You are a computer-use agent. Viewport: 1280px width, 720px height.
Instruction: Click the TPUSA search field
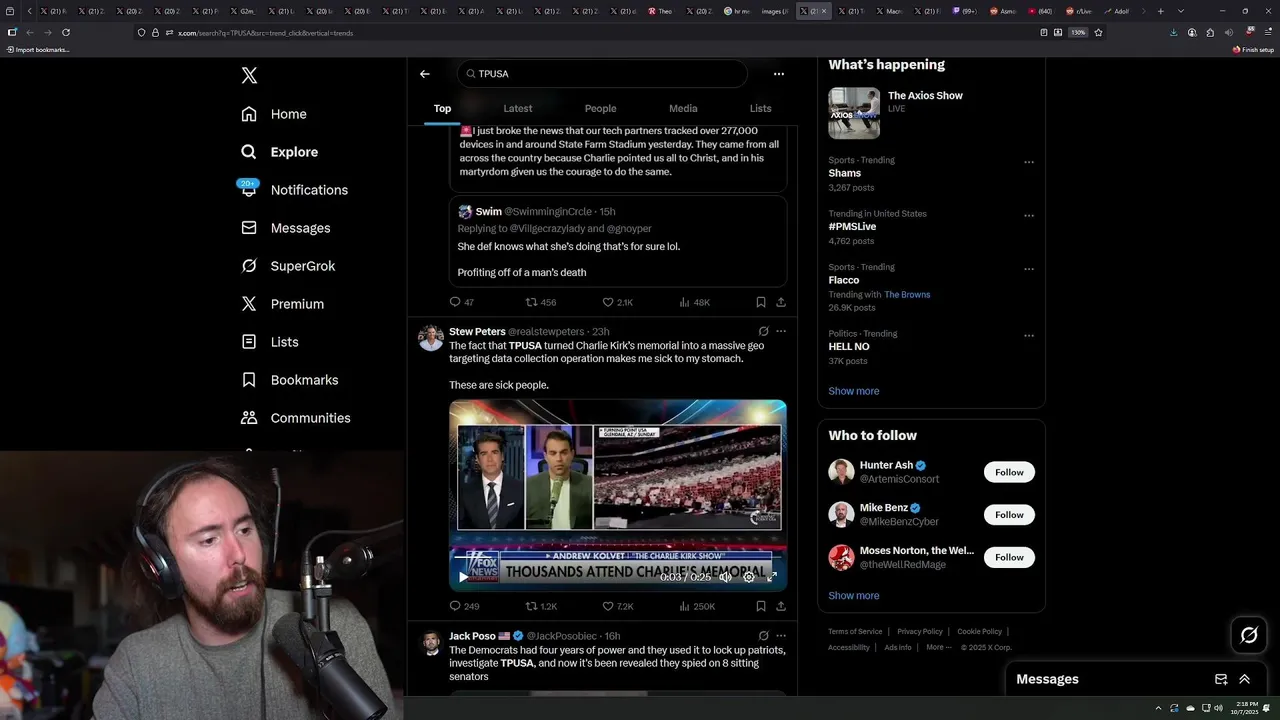coord(602,74)
